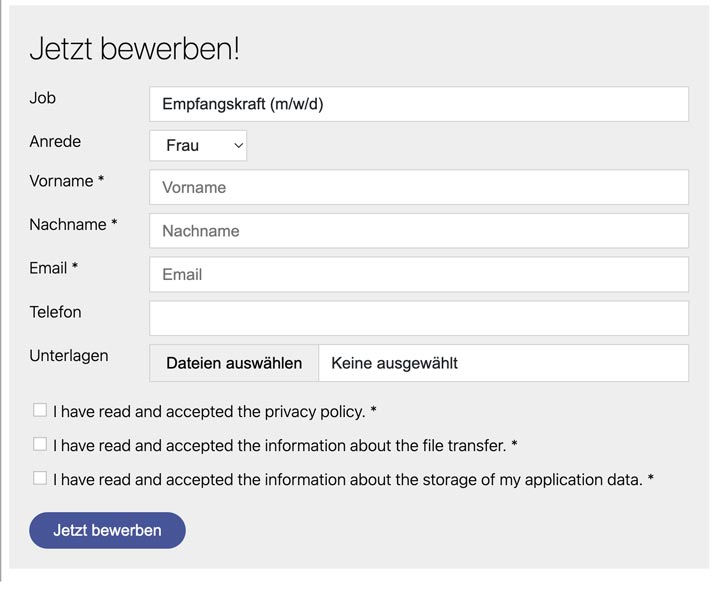
Task: Click the Email field label
Action: tap(54, 268)
